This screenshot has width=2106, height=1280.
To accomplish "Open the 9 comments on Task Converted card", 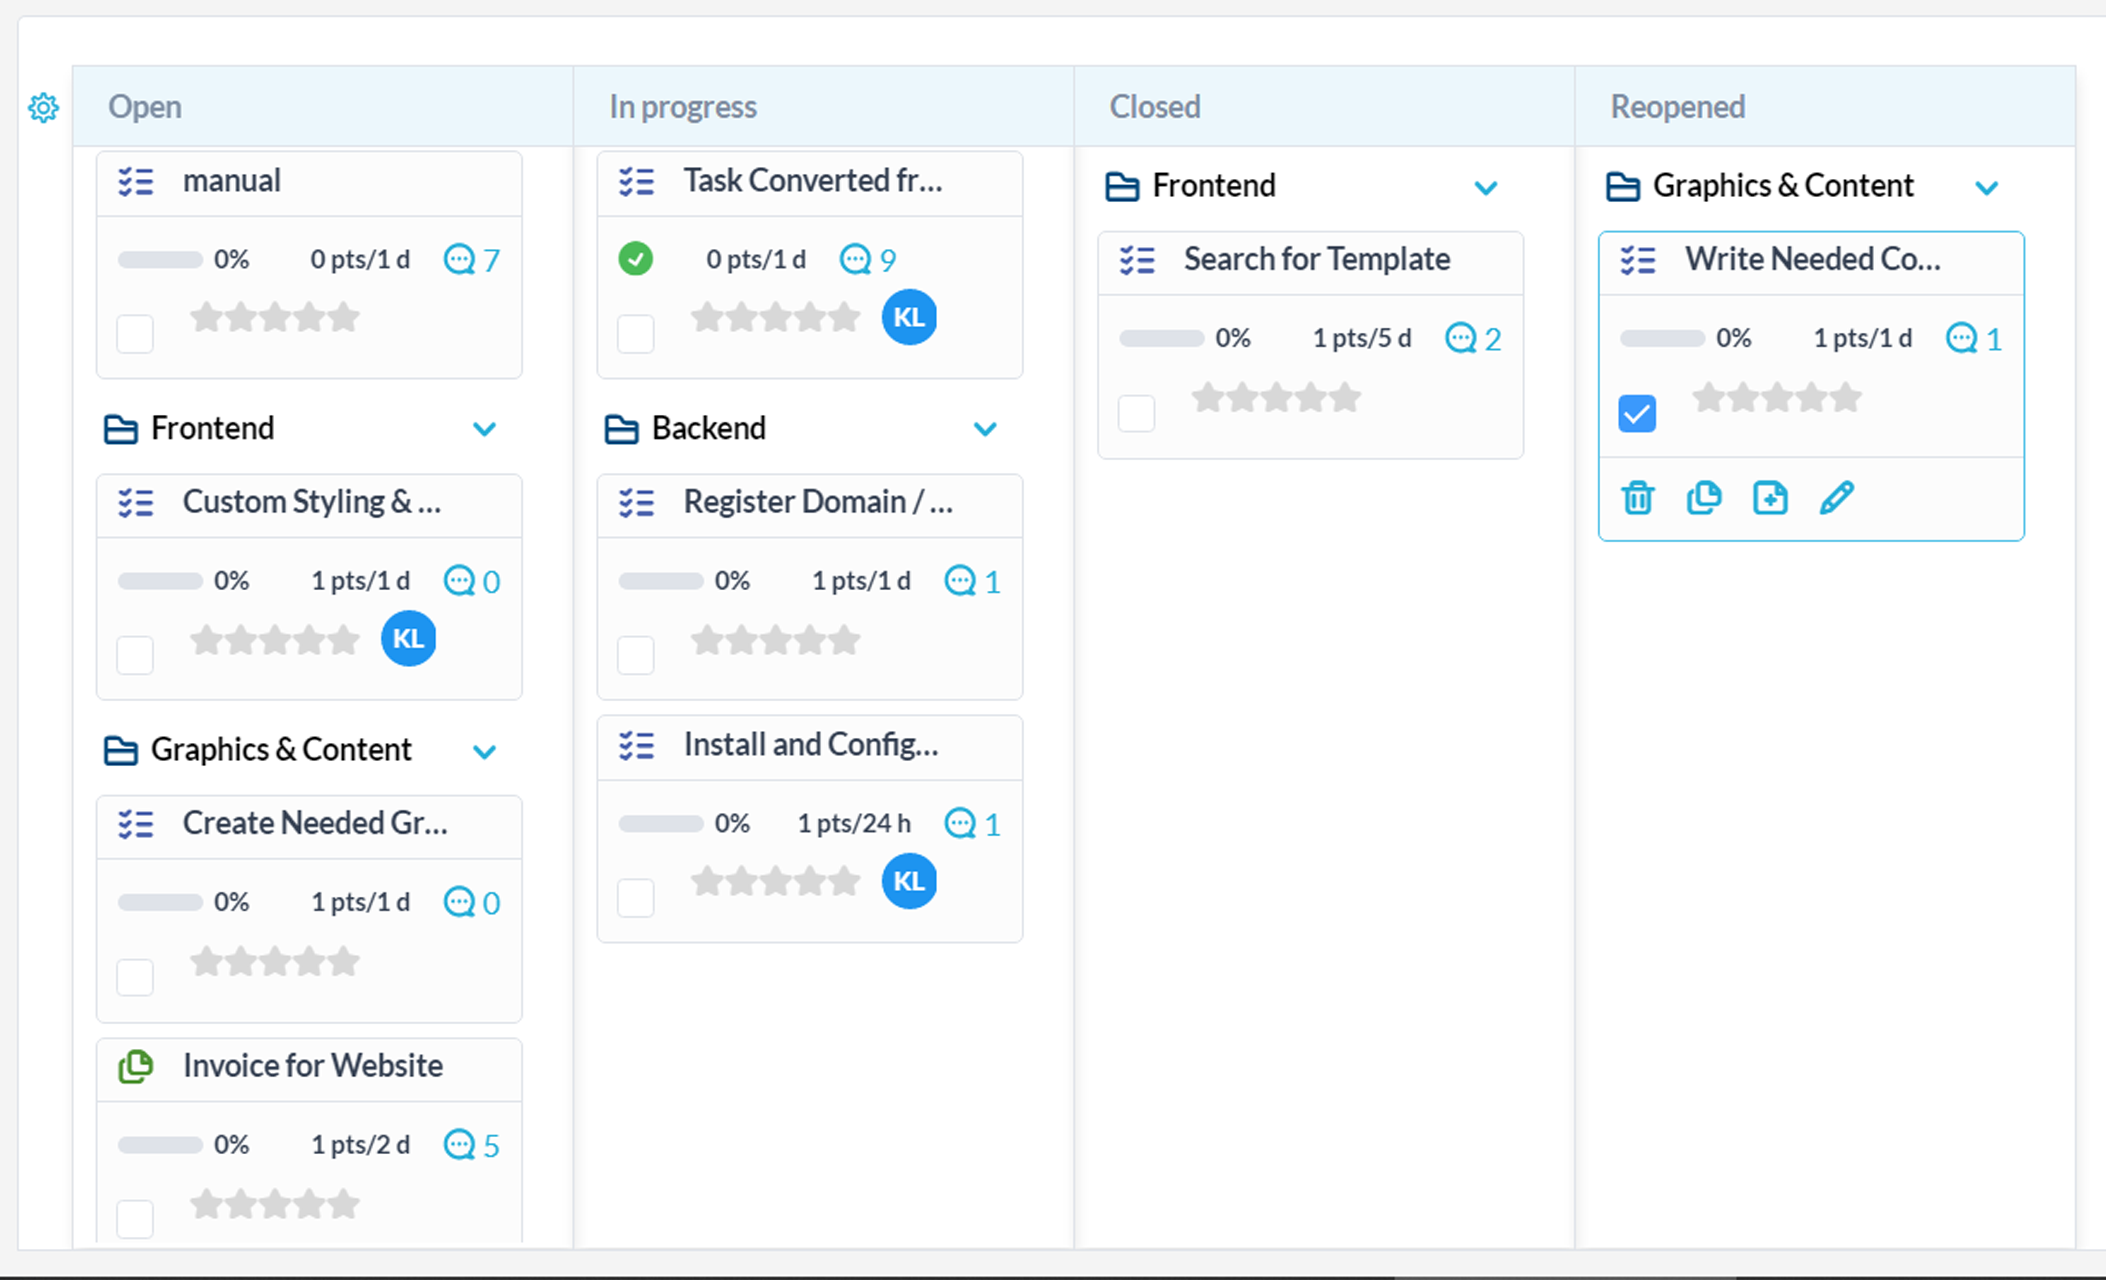I will 868,260.
